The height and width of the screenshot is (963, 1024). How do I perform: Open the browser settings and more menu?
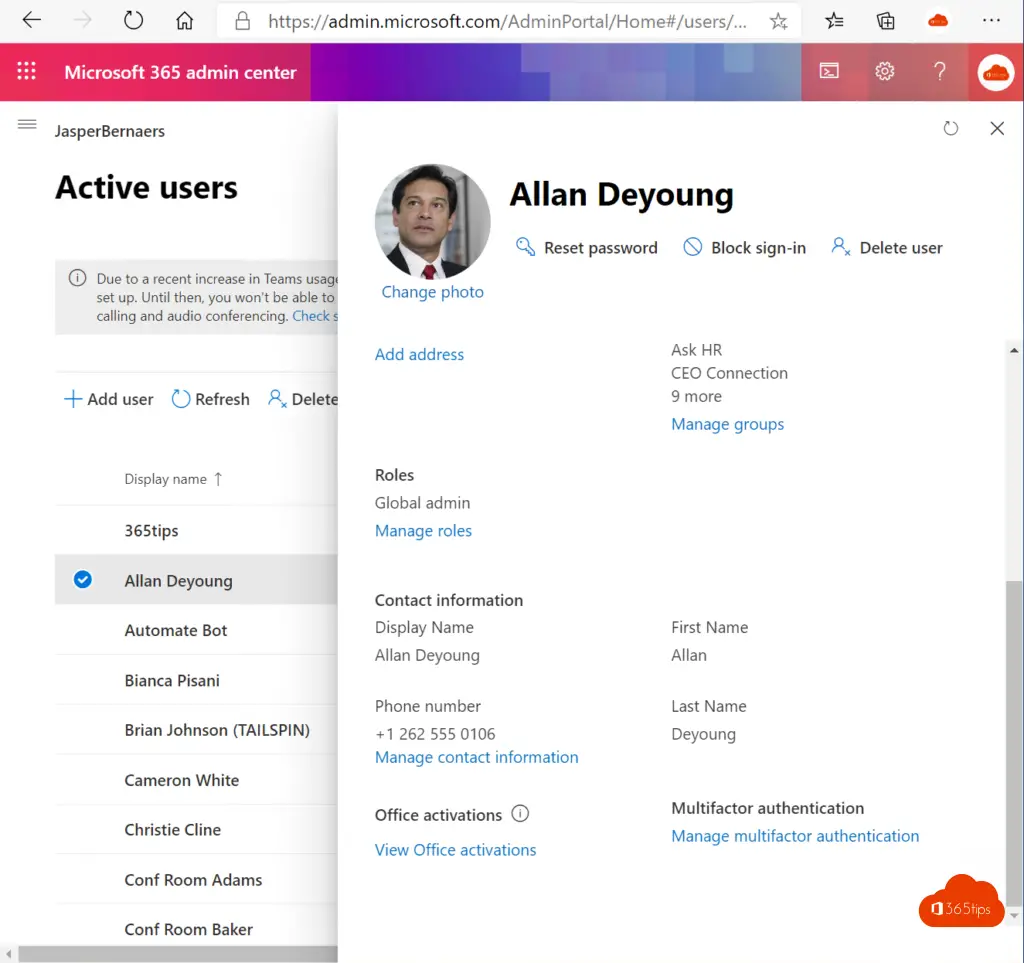click(991, 21)
